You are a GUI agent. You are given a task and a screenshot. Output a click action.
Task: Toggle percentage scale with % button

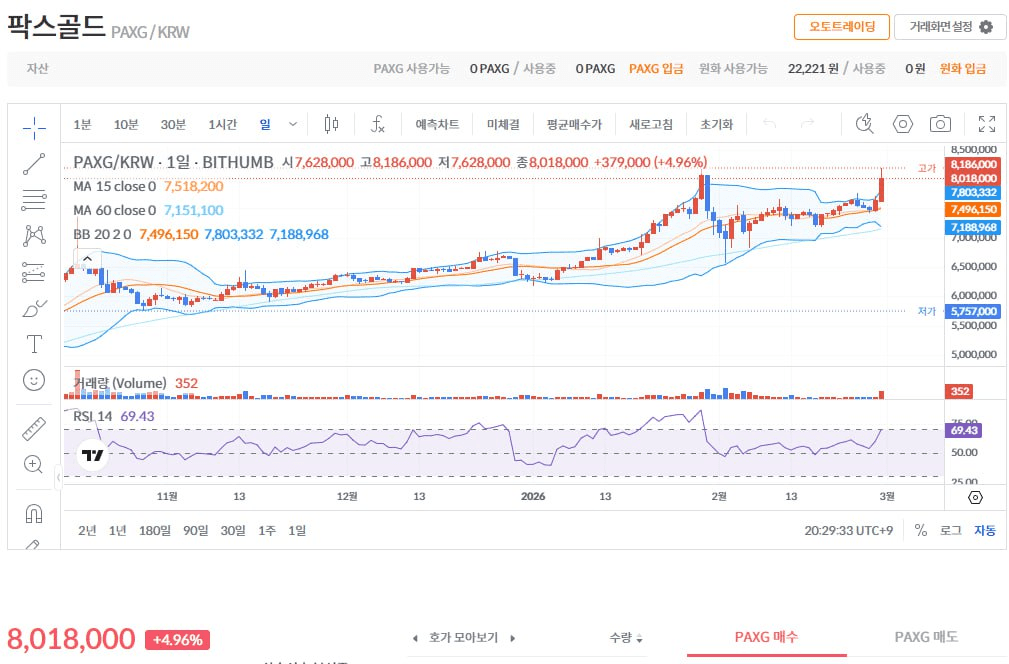(x=920, y=531)
